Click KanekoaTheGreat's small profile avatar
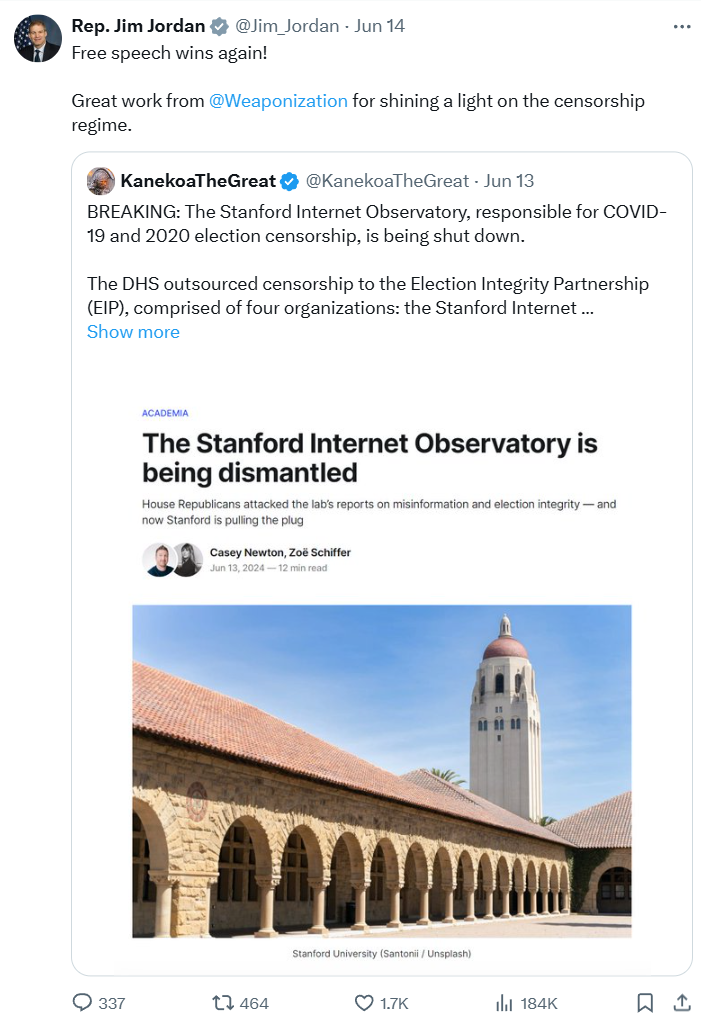 pos(101,181)
